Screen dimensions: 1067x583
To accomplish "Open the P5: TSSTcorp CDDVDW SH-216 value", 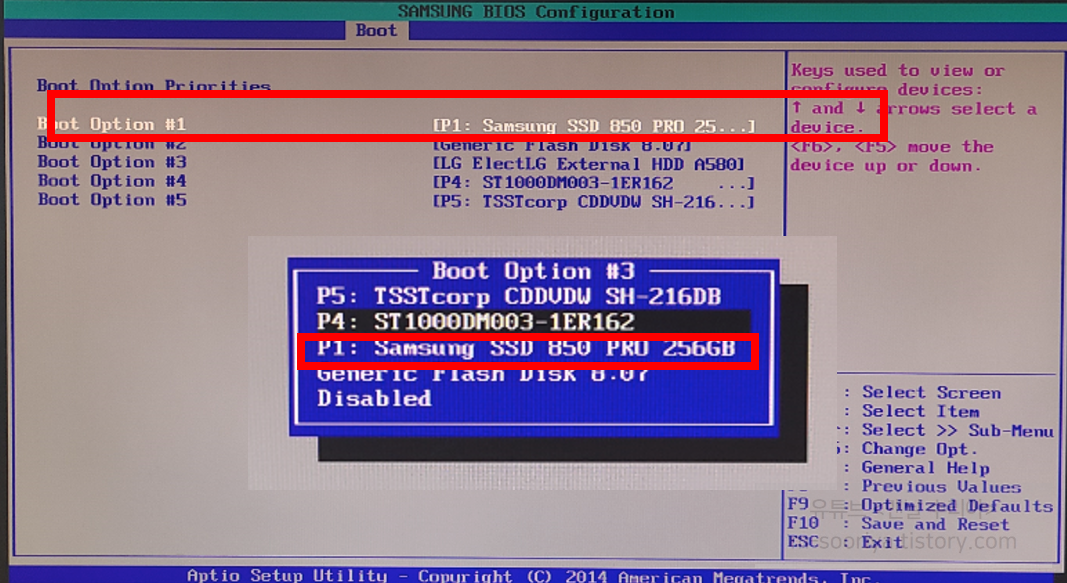I will click(594, 203).
